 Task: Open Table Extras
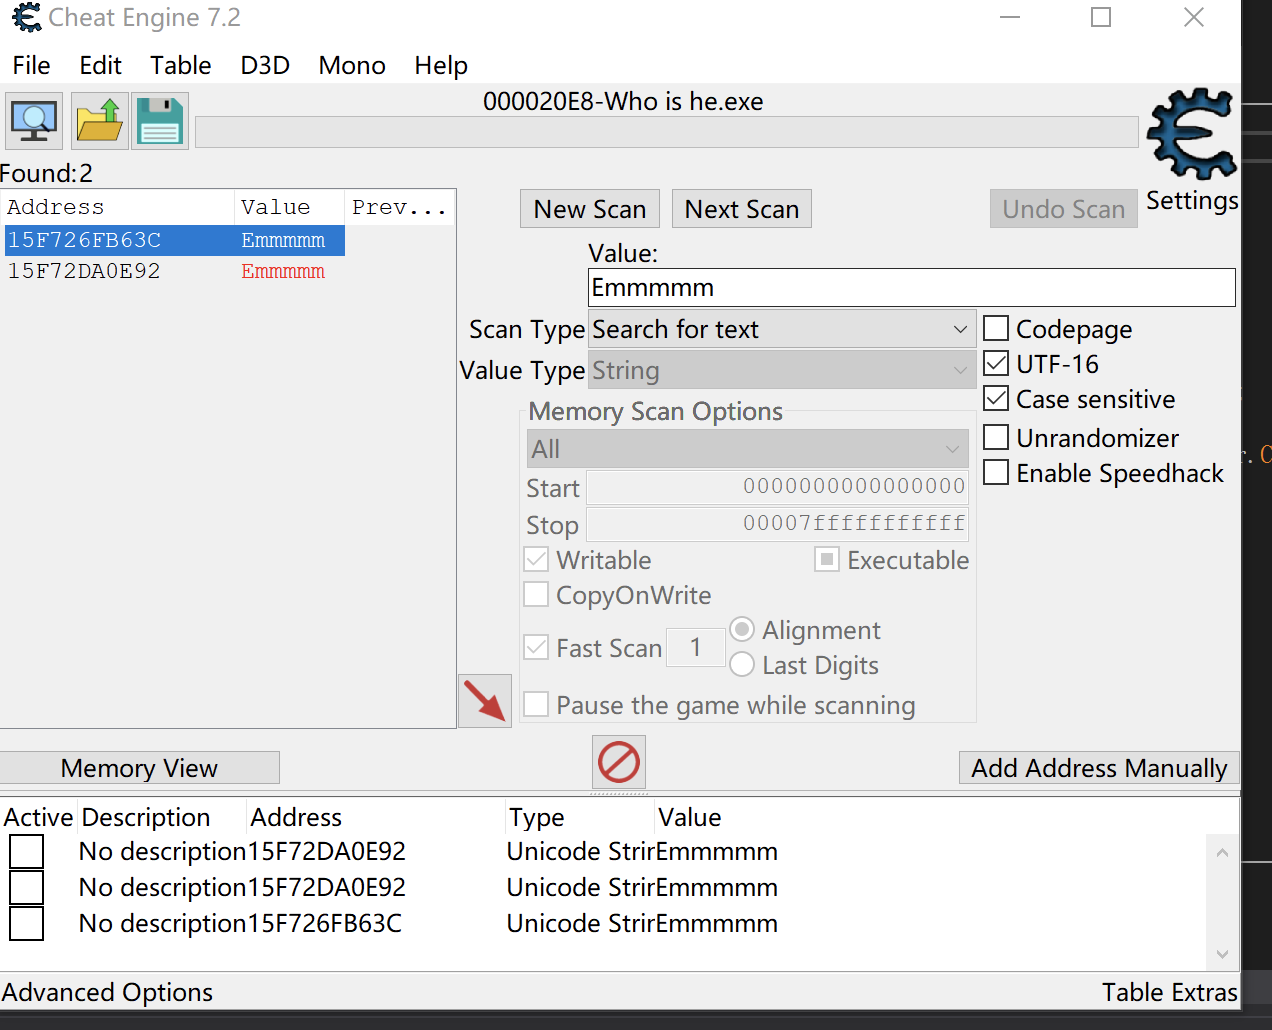[x=1170, y=992]
